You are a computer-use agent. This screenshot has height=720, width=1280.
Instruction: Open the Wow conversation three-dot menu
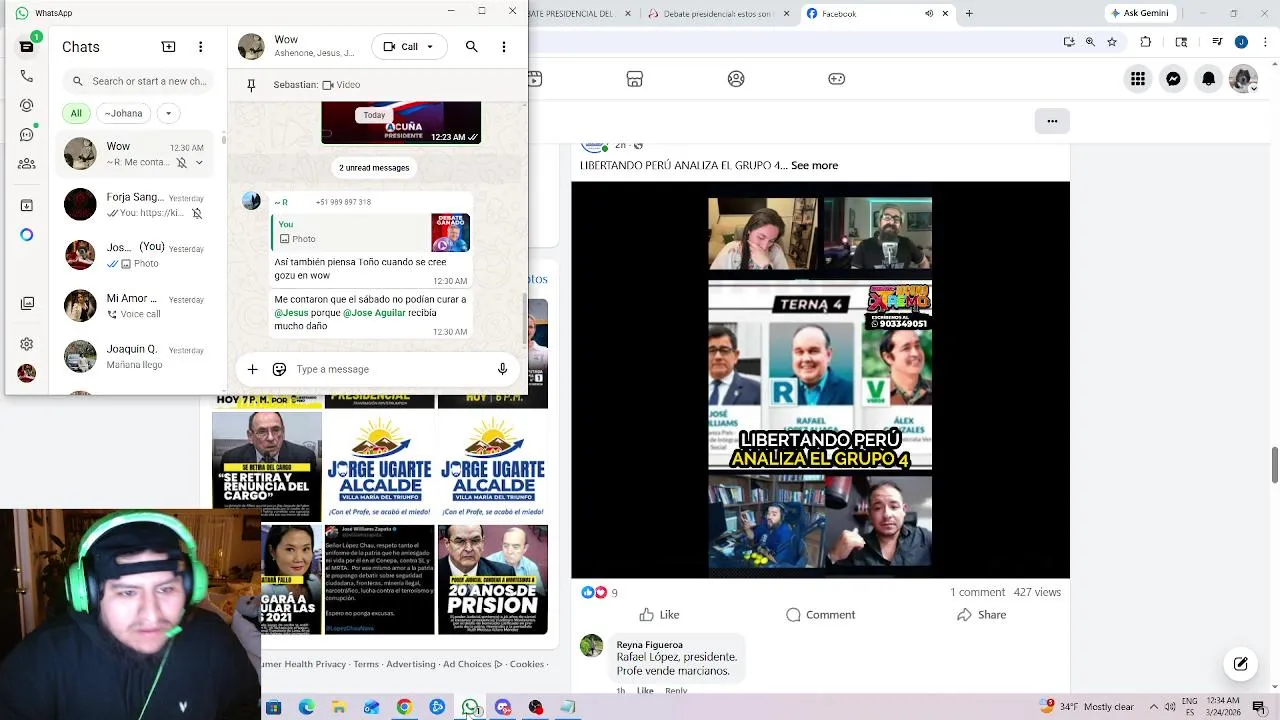(x=504, y=47)
